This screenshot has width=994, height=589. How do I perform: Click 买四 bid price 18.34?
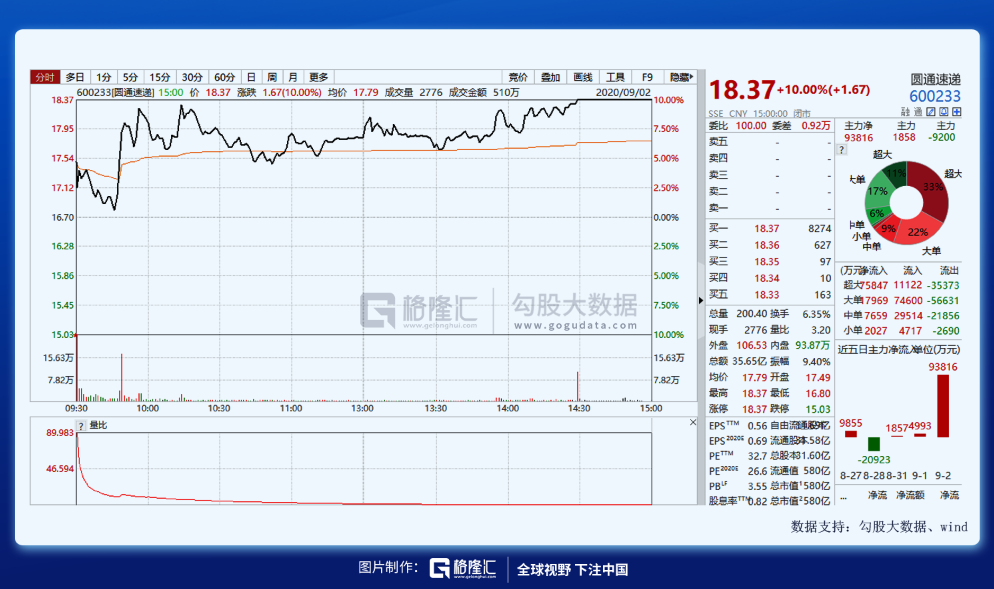tap(766, 278)
